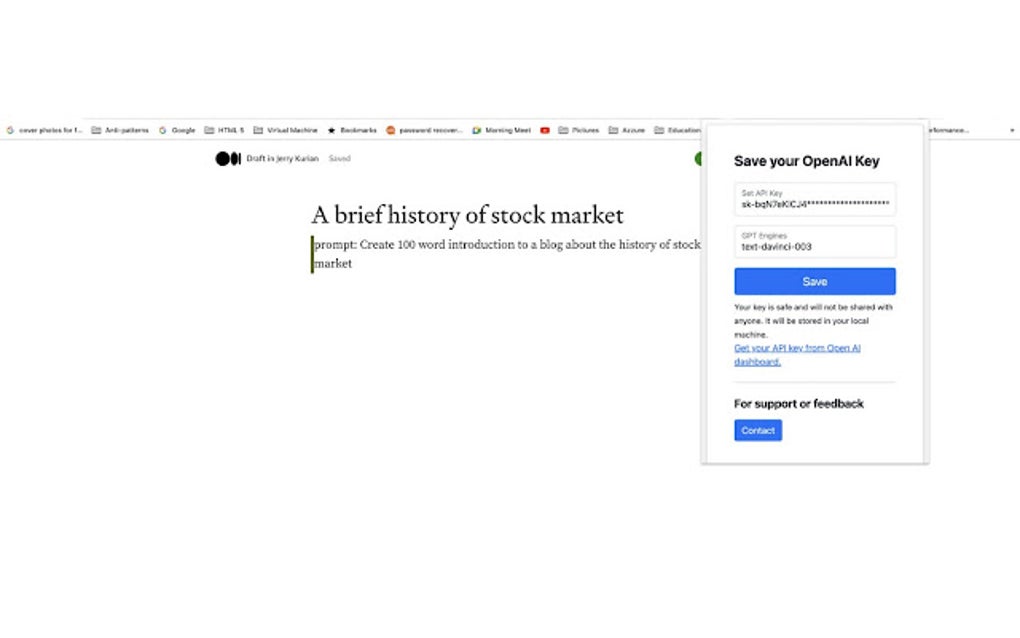Open the password recovery bookmark

pos(425,130)
